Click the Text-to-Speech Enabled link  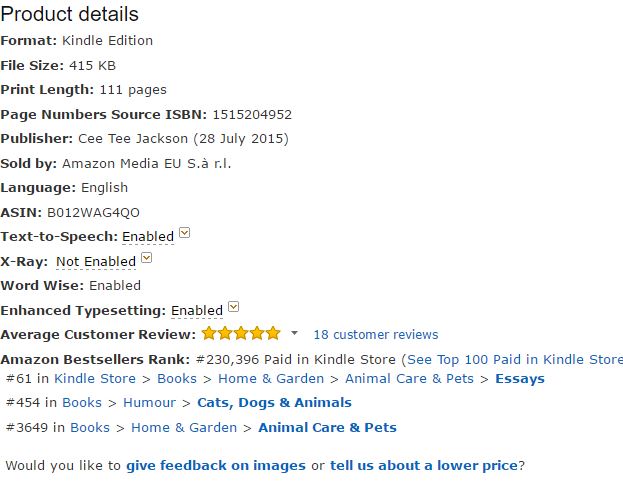(x=148, y=237)
